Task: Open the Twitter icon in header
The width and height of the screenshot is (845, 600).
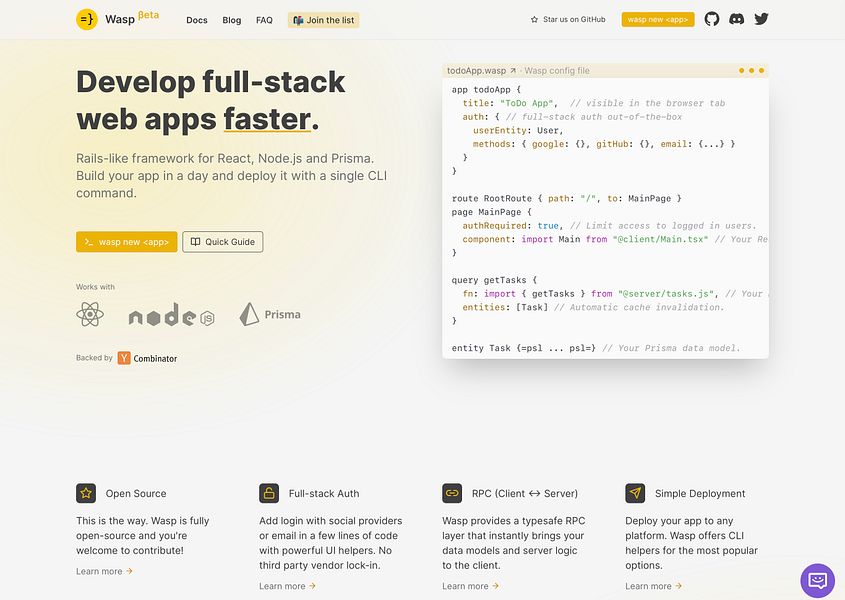Action: (761, 19)
